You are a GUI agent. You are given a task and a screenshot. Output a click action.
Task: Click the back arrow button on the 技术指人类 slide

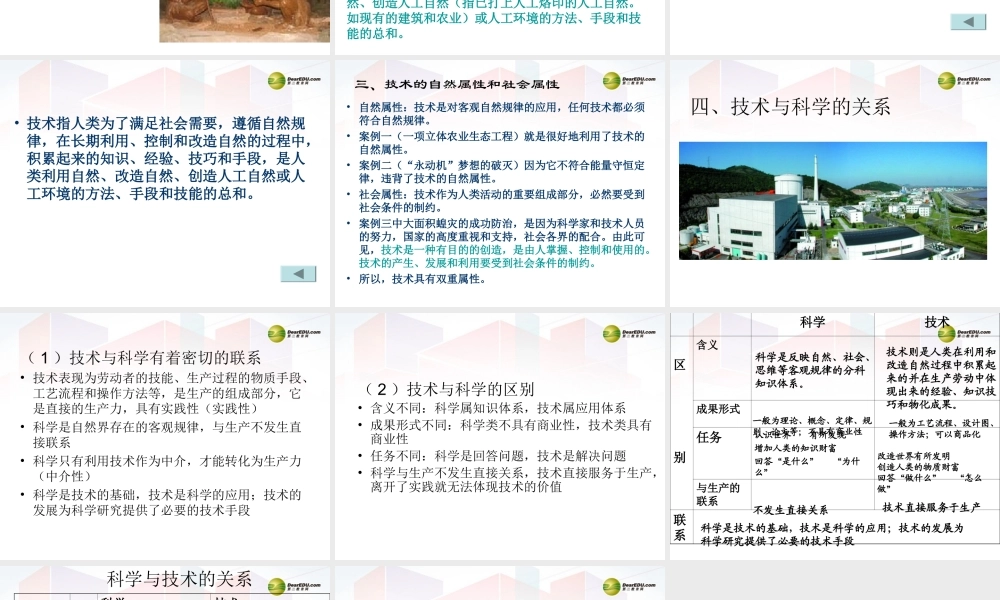[298, 274]
